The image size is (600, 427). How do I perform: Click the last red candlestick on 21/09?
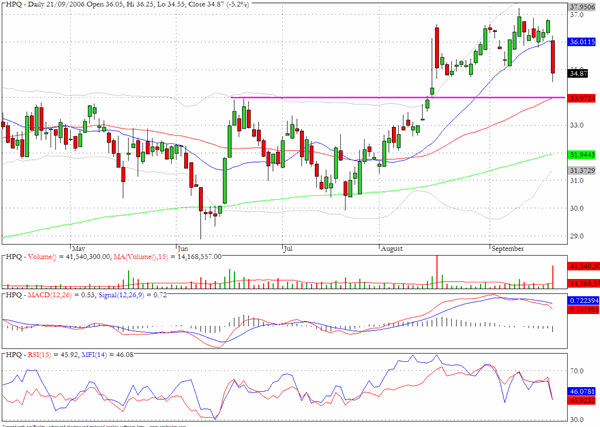[553, 57]
